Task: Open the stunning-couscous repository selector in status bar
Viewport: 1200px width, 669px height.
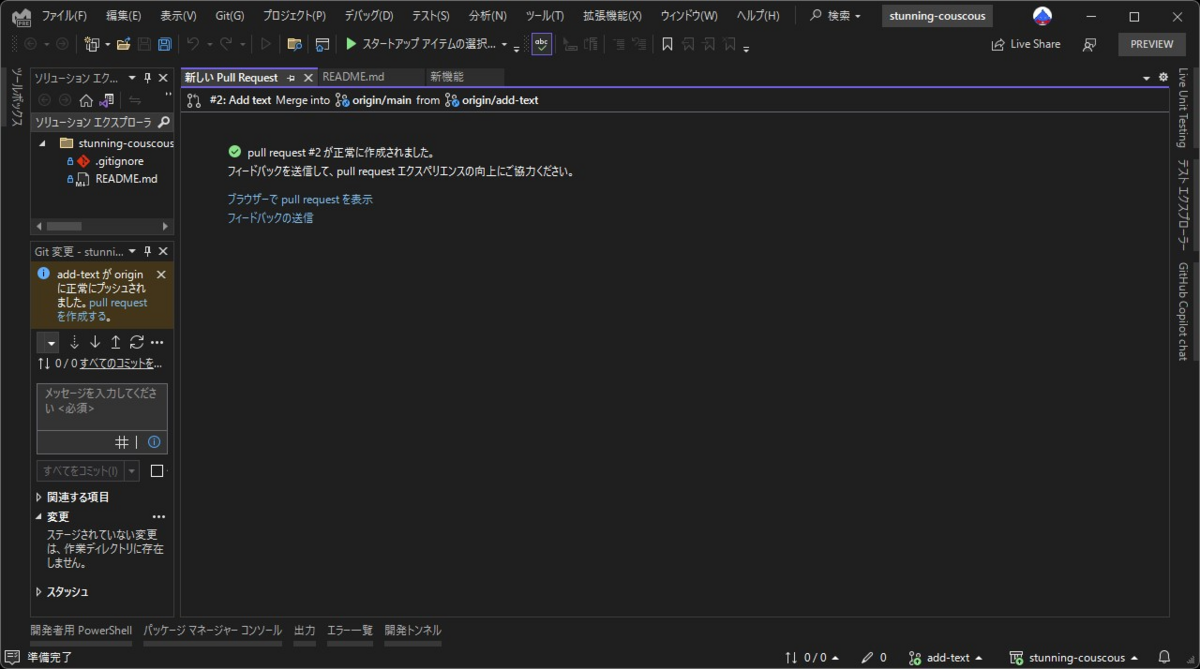Action: point(1074,658)
